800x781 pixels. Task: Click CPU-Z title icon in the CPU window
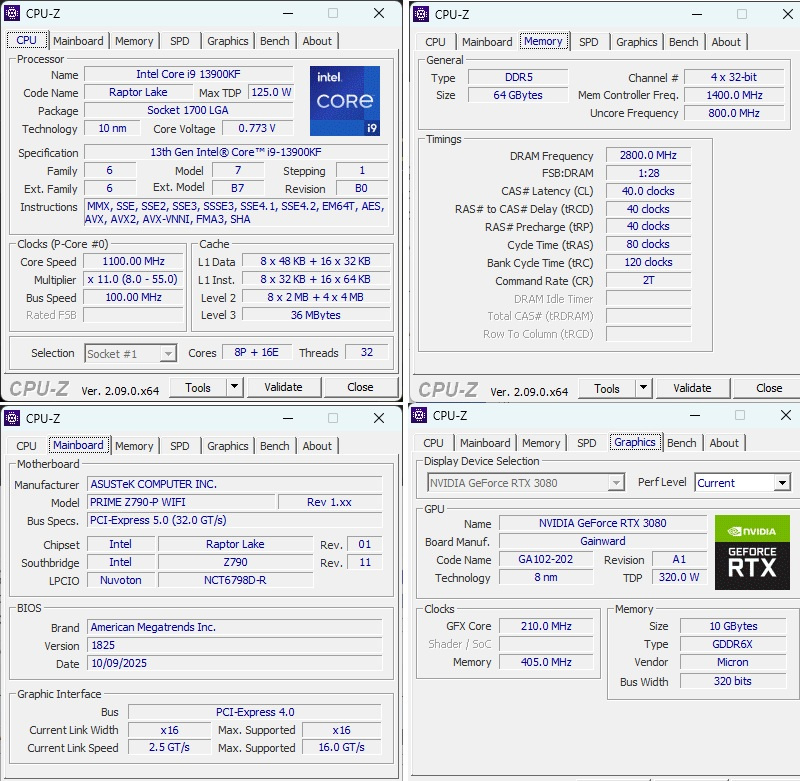coord(12,14)
